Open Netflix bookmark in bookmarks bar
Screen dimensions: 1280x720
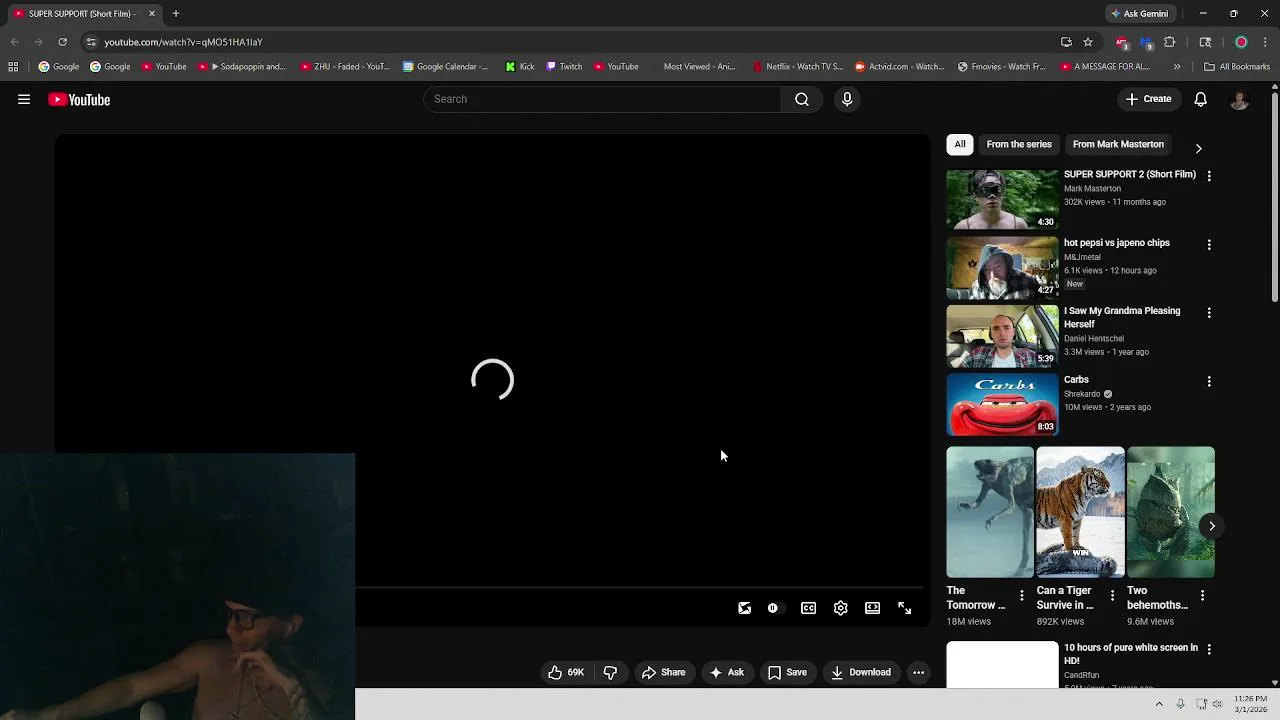(x=798, y=67)
